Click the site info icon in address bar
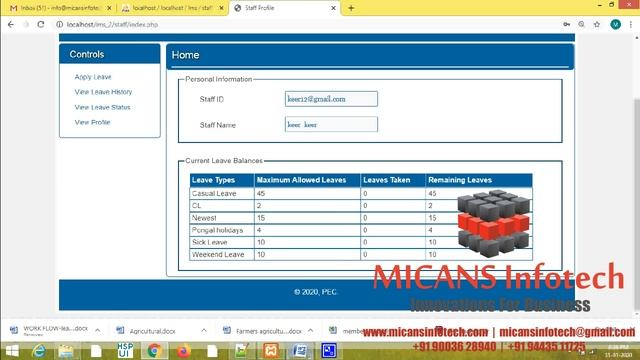The height and width of the screenshot is (360, 640). tap(60, 24)
